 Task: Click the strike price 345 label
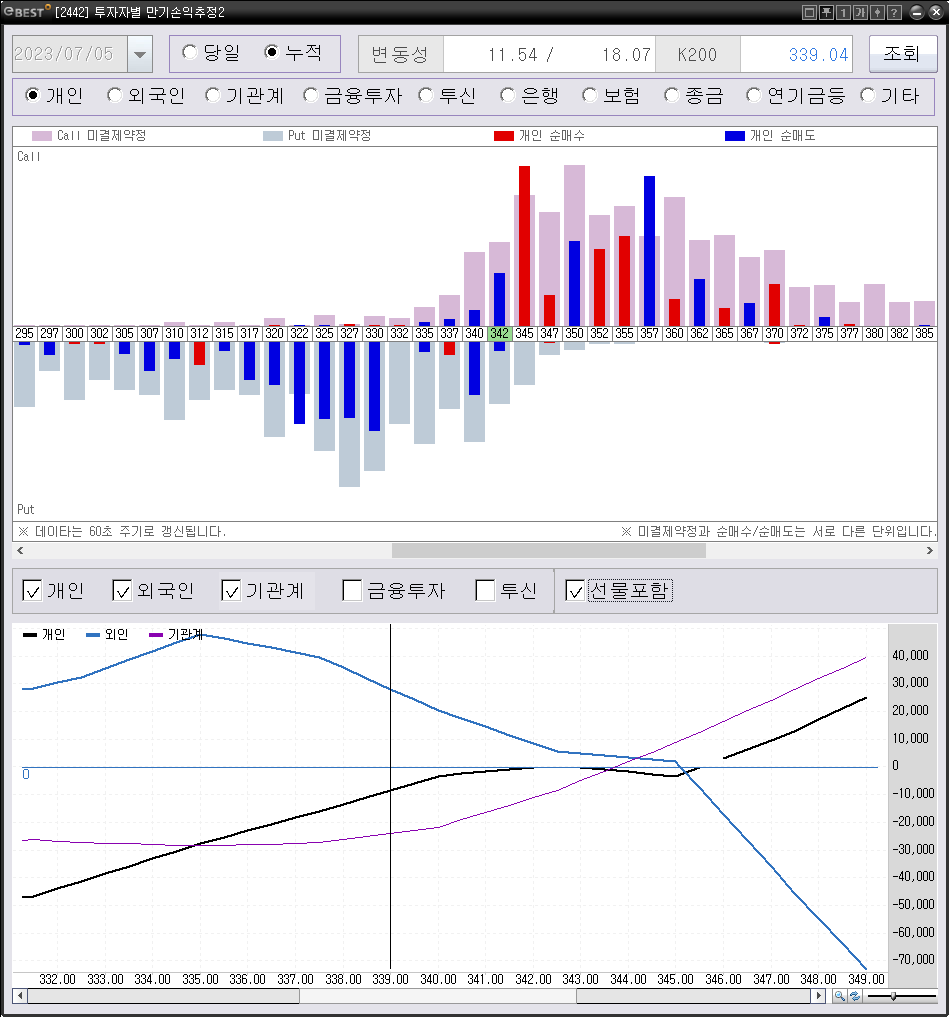pos(524,333)
